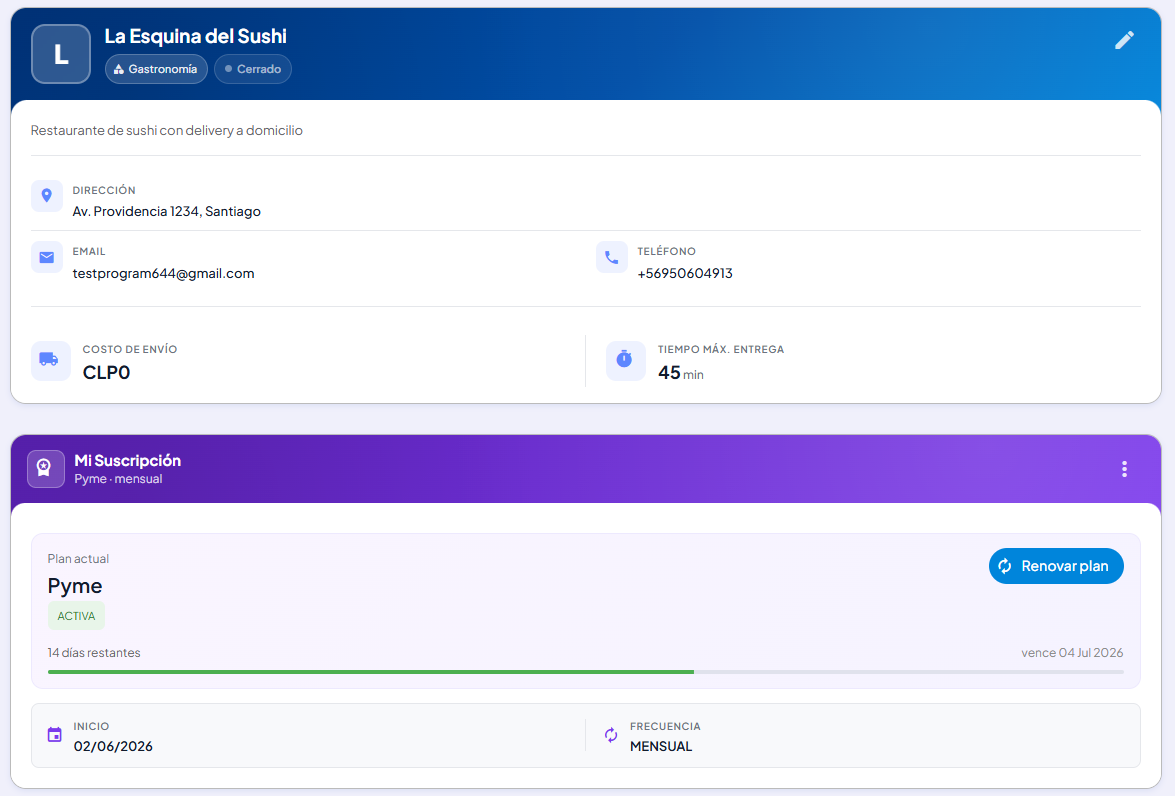Image resolution: width=1175 pixels, height=796 pixels.
Task: Click the delivery truck icon for Costo de envío
Action: click(50, 361)
